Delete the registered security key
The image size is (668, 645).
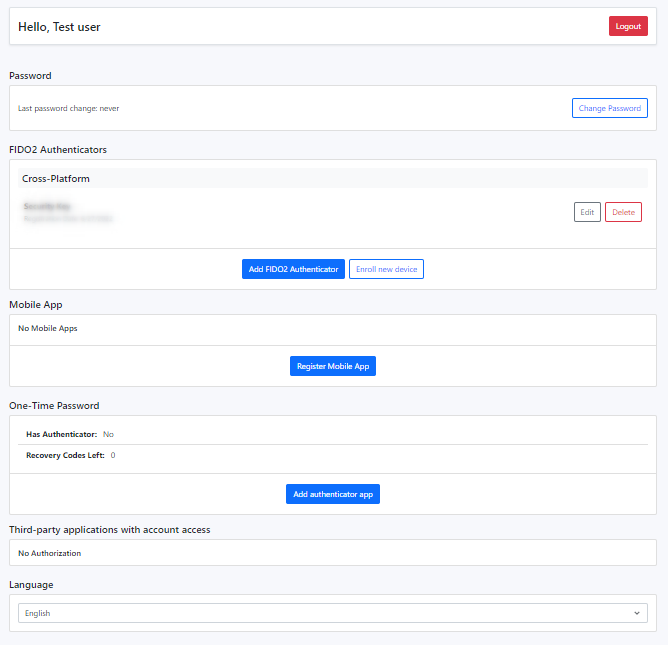point(623,212)
